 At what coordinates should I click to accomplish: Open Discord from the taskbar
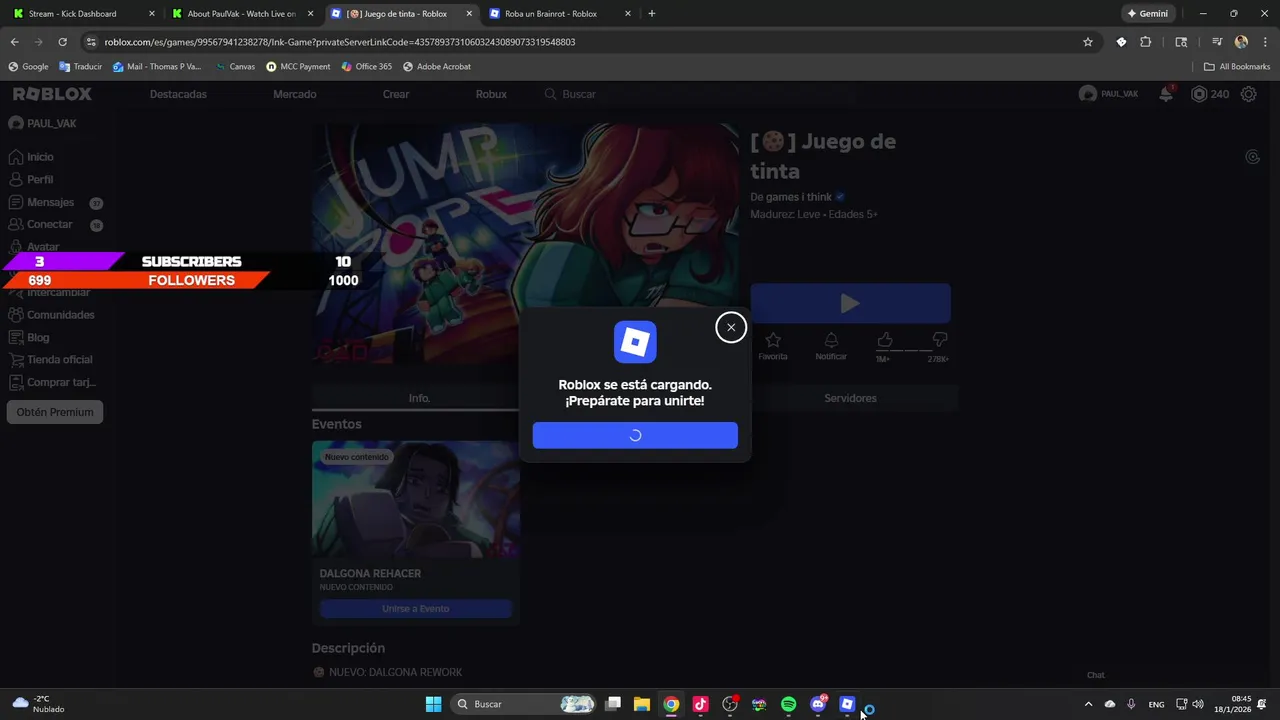tap(818, 704)
